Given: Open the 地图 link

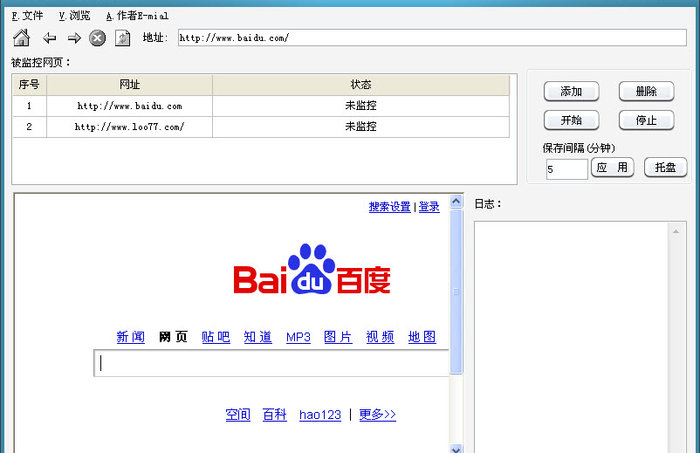Looking at the screenshot, I should tap(422, 337).
